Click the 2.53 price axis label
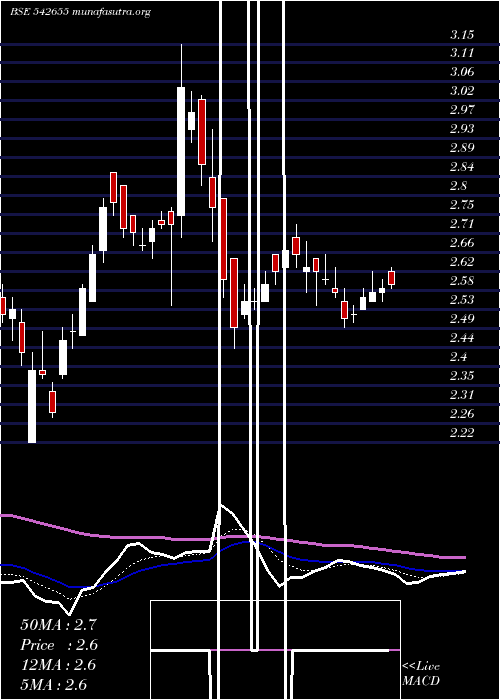 pos(462,300)
